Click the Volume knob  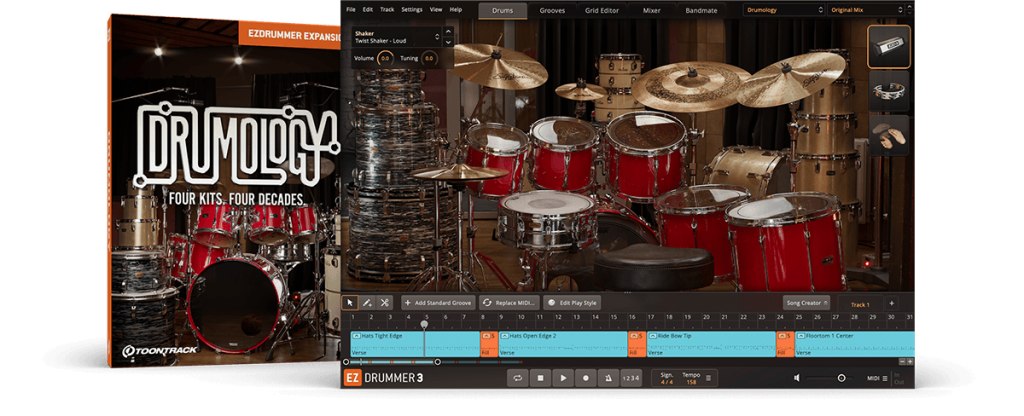coord(385,59)
